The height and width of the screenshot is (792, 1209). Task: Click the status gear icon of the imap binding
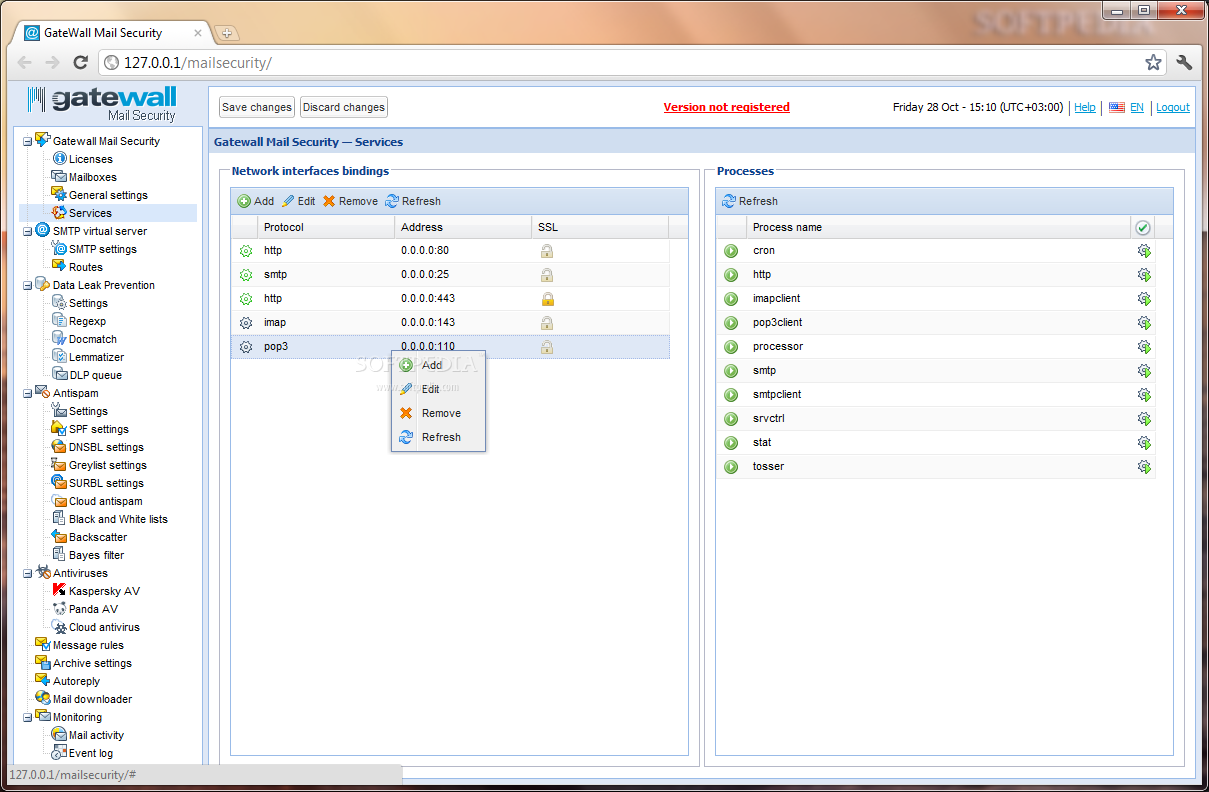pos(246,323)
